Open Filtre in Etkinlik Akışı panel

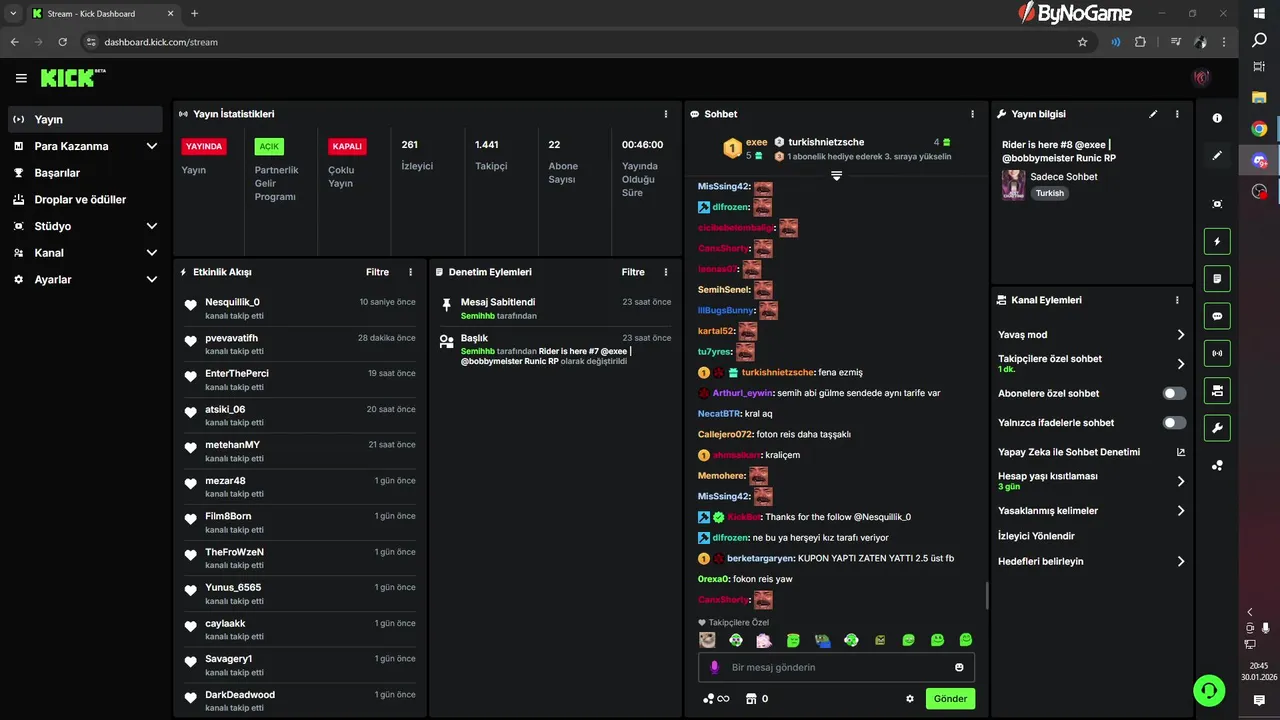click(x=377, y=272)
